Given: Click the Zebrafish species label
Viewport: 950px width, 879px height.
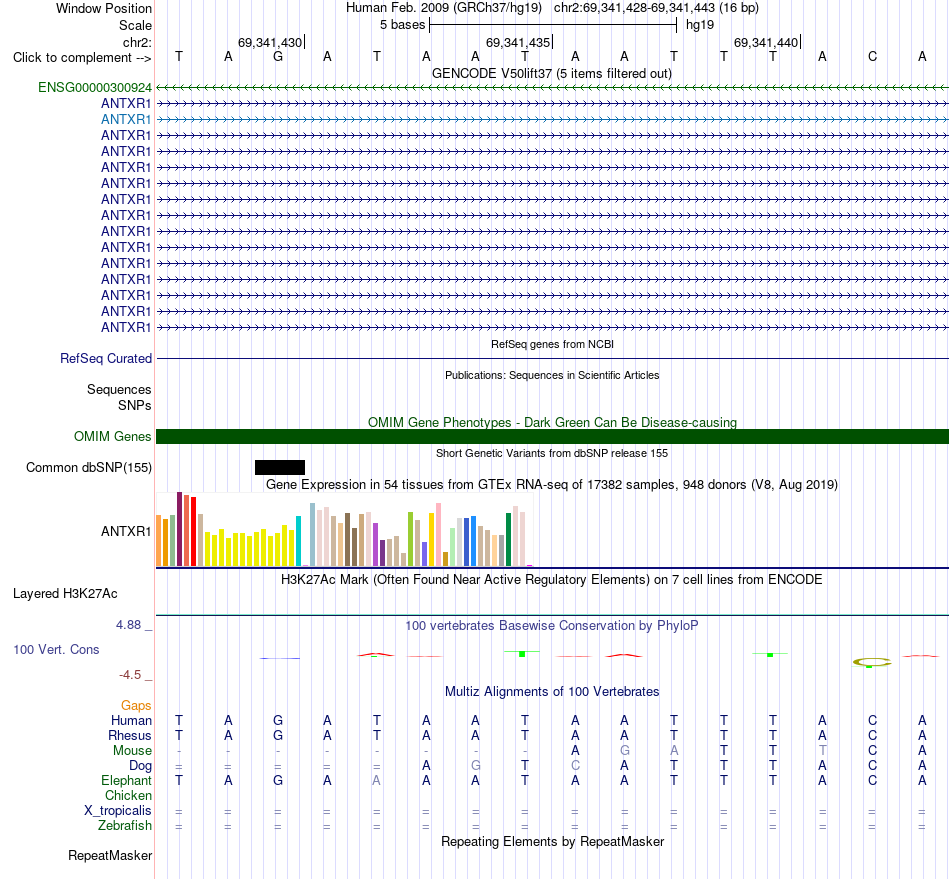Looking at the screenshot, I should [x=125, y=825].
